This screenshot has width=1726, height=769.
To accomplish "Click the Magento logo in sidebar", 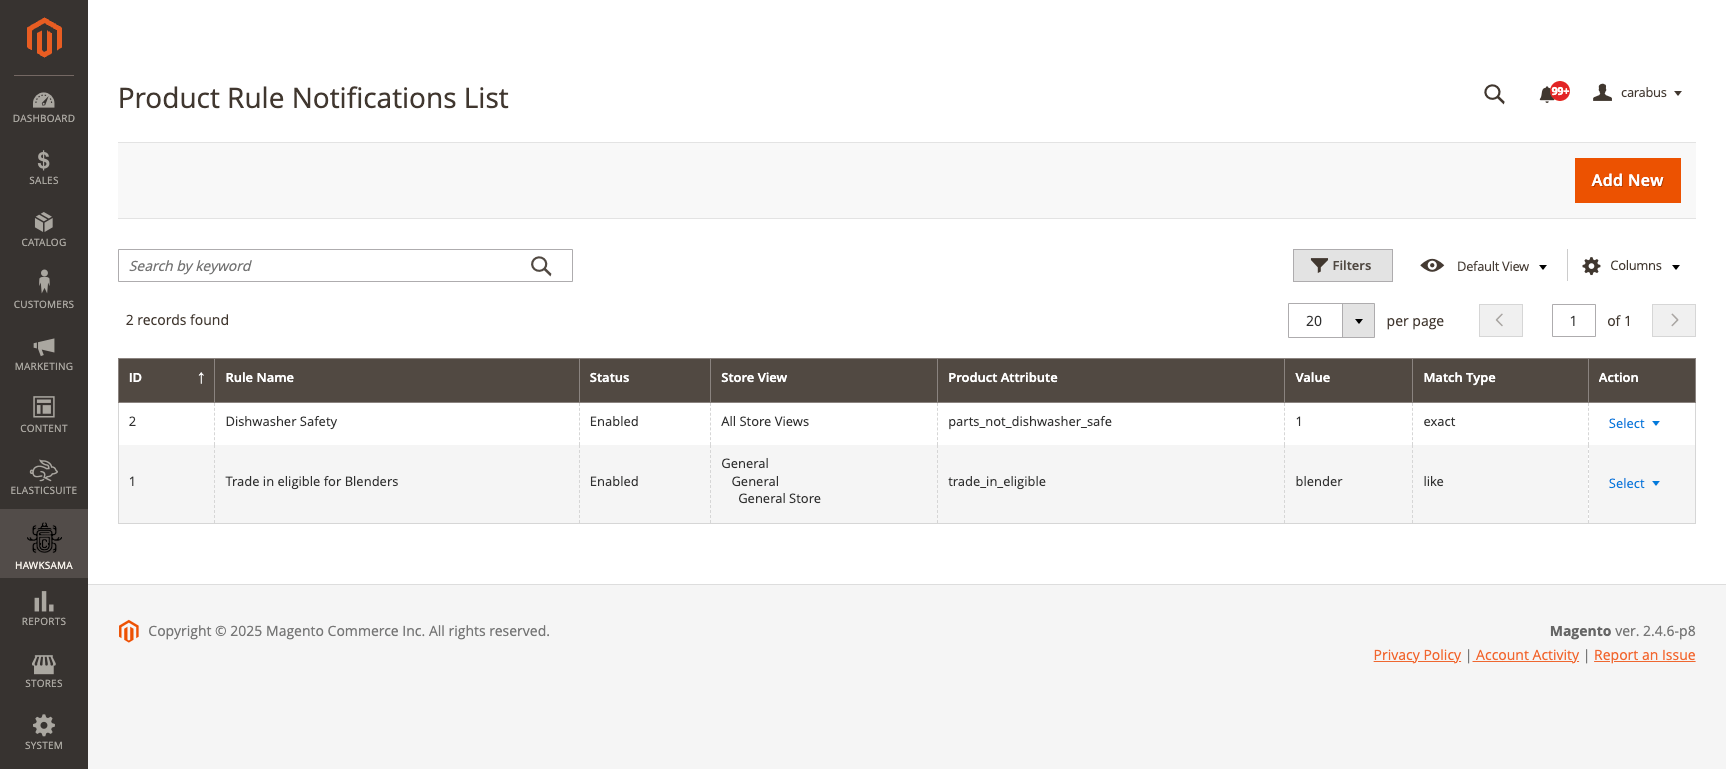I will point(44,38).
